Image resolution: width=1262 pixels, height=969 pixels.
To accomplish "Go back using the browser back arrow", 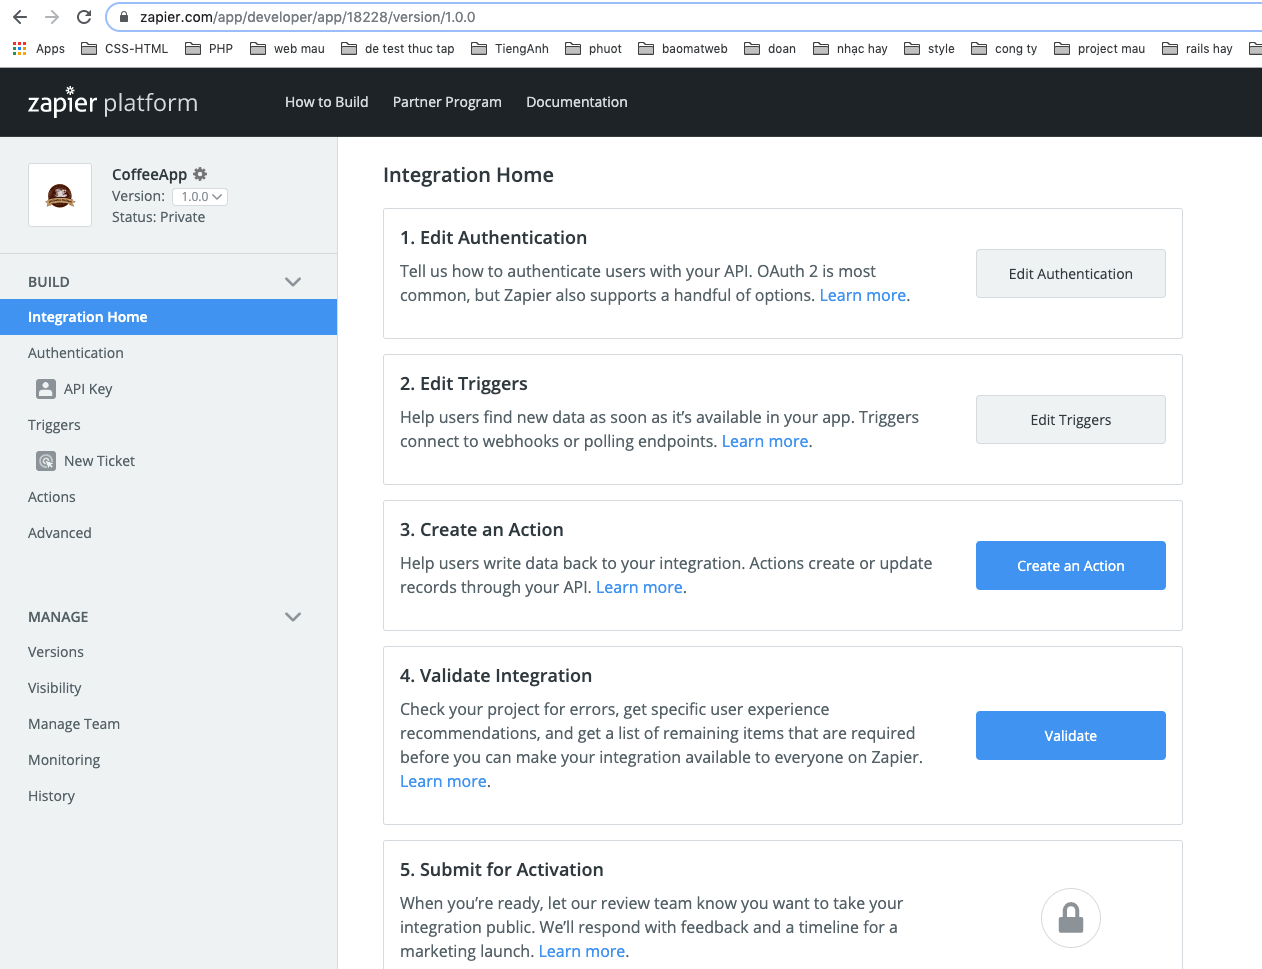I will coord(20,17).
